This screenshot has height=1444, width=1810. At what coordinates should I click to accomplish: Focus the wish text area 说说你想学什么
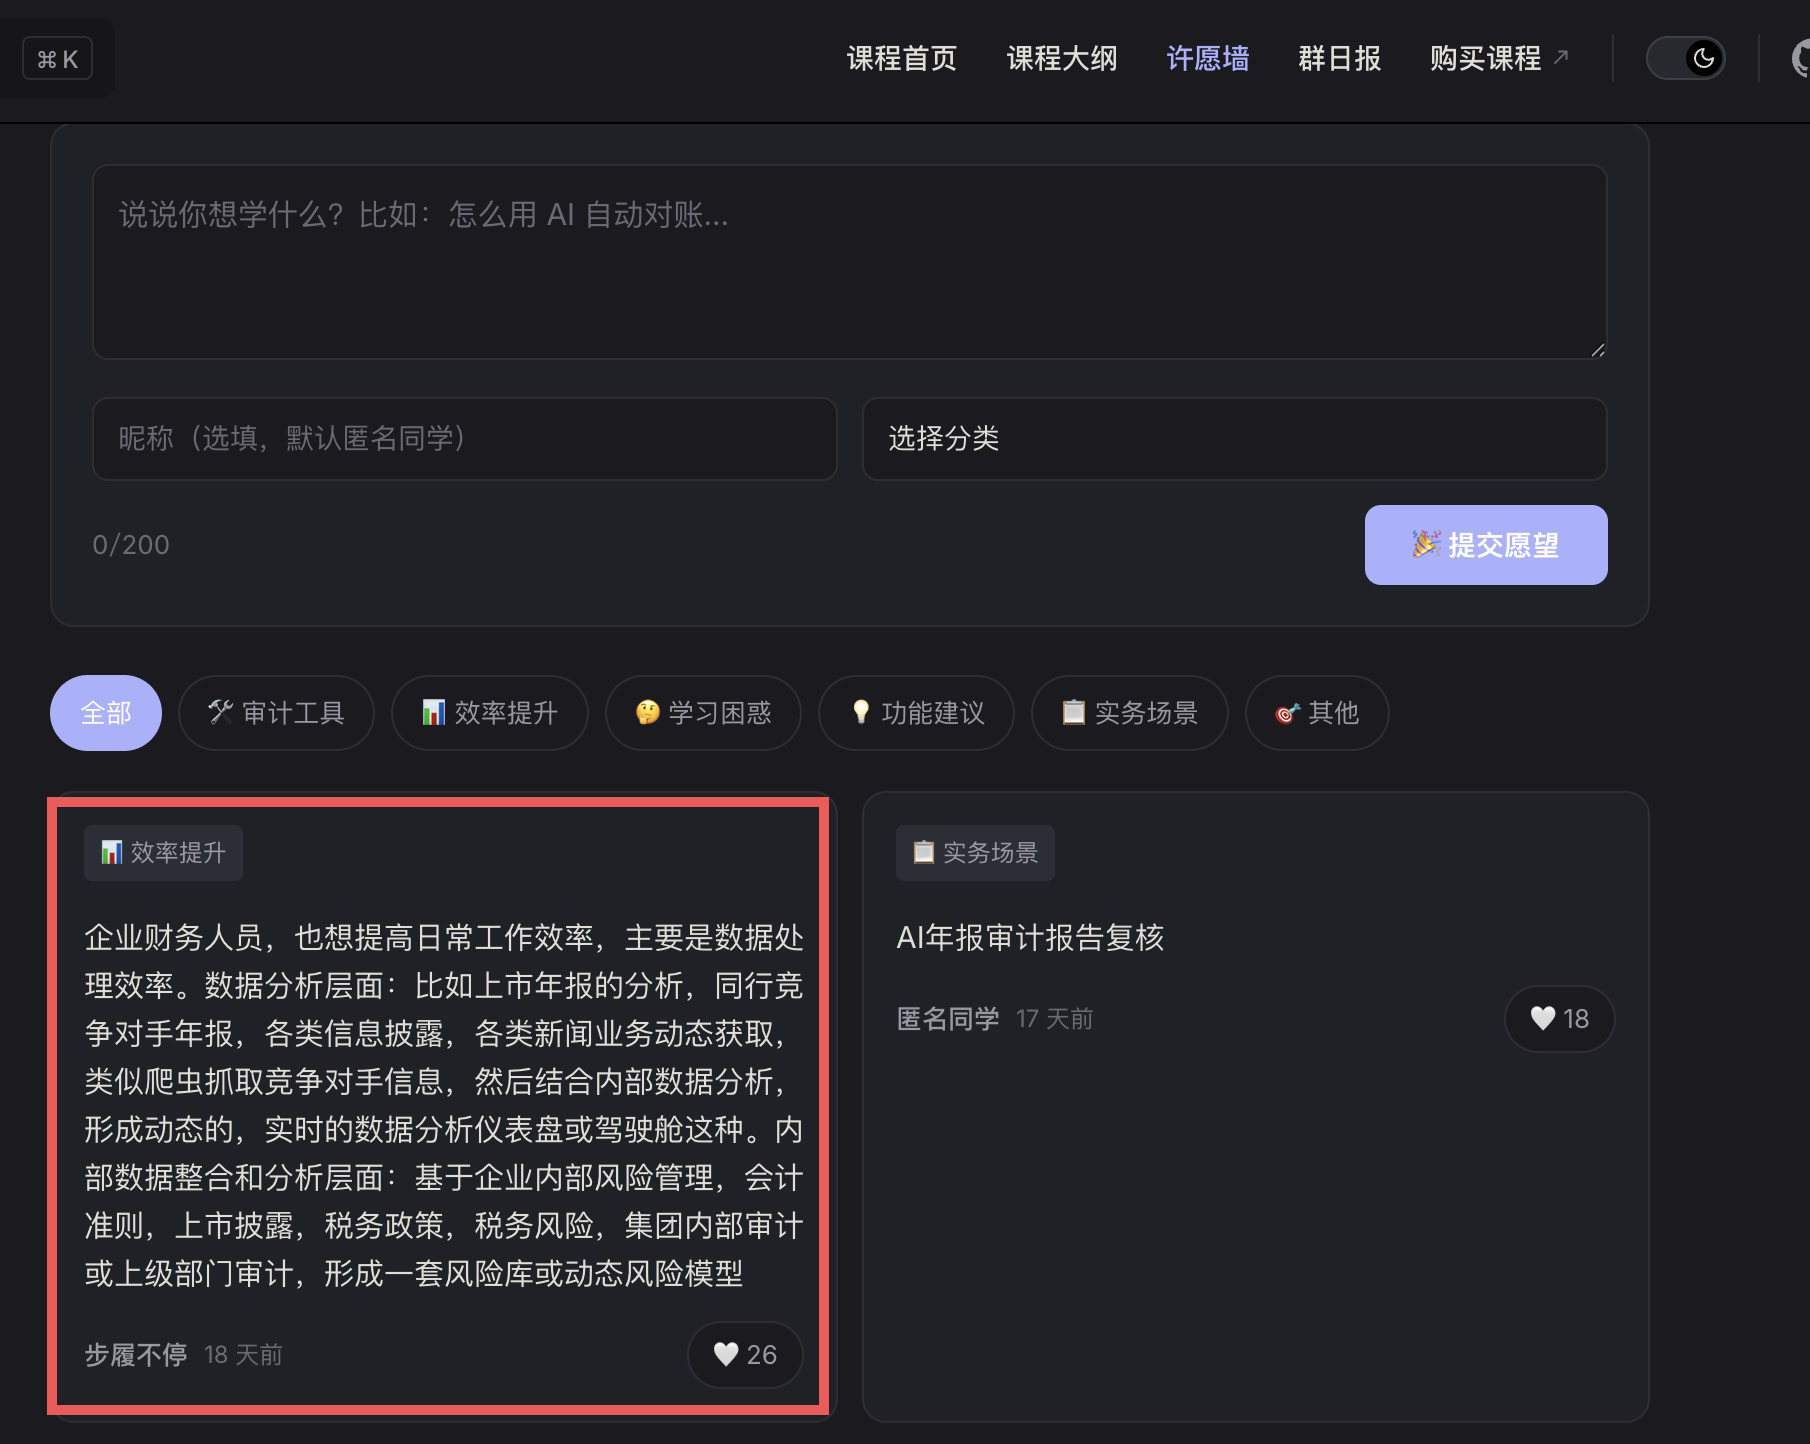pyautogui.click(x=849, y=262)
